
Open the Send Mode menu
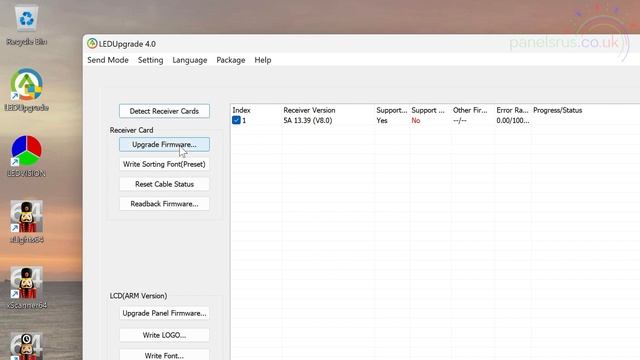click(108, 60)
